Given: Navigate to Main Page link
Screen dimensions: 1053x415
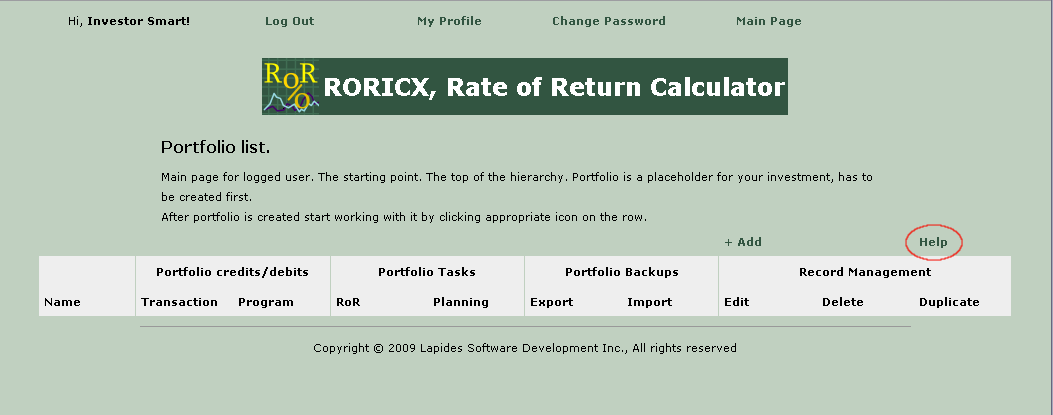Looking at the screenshot, I should pyautogui.click(x=768, y=21).
